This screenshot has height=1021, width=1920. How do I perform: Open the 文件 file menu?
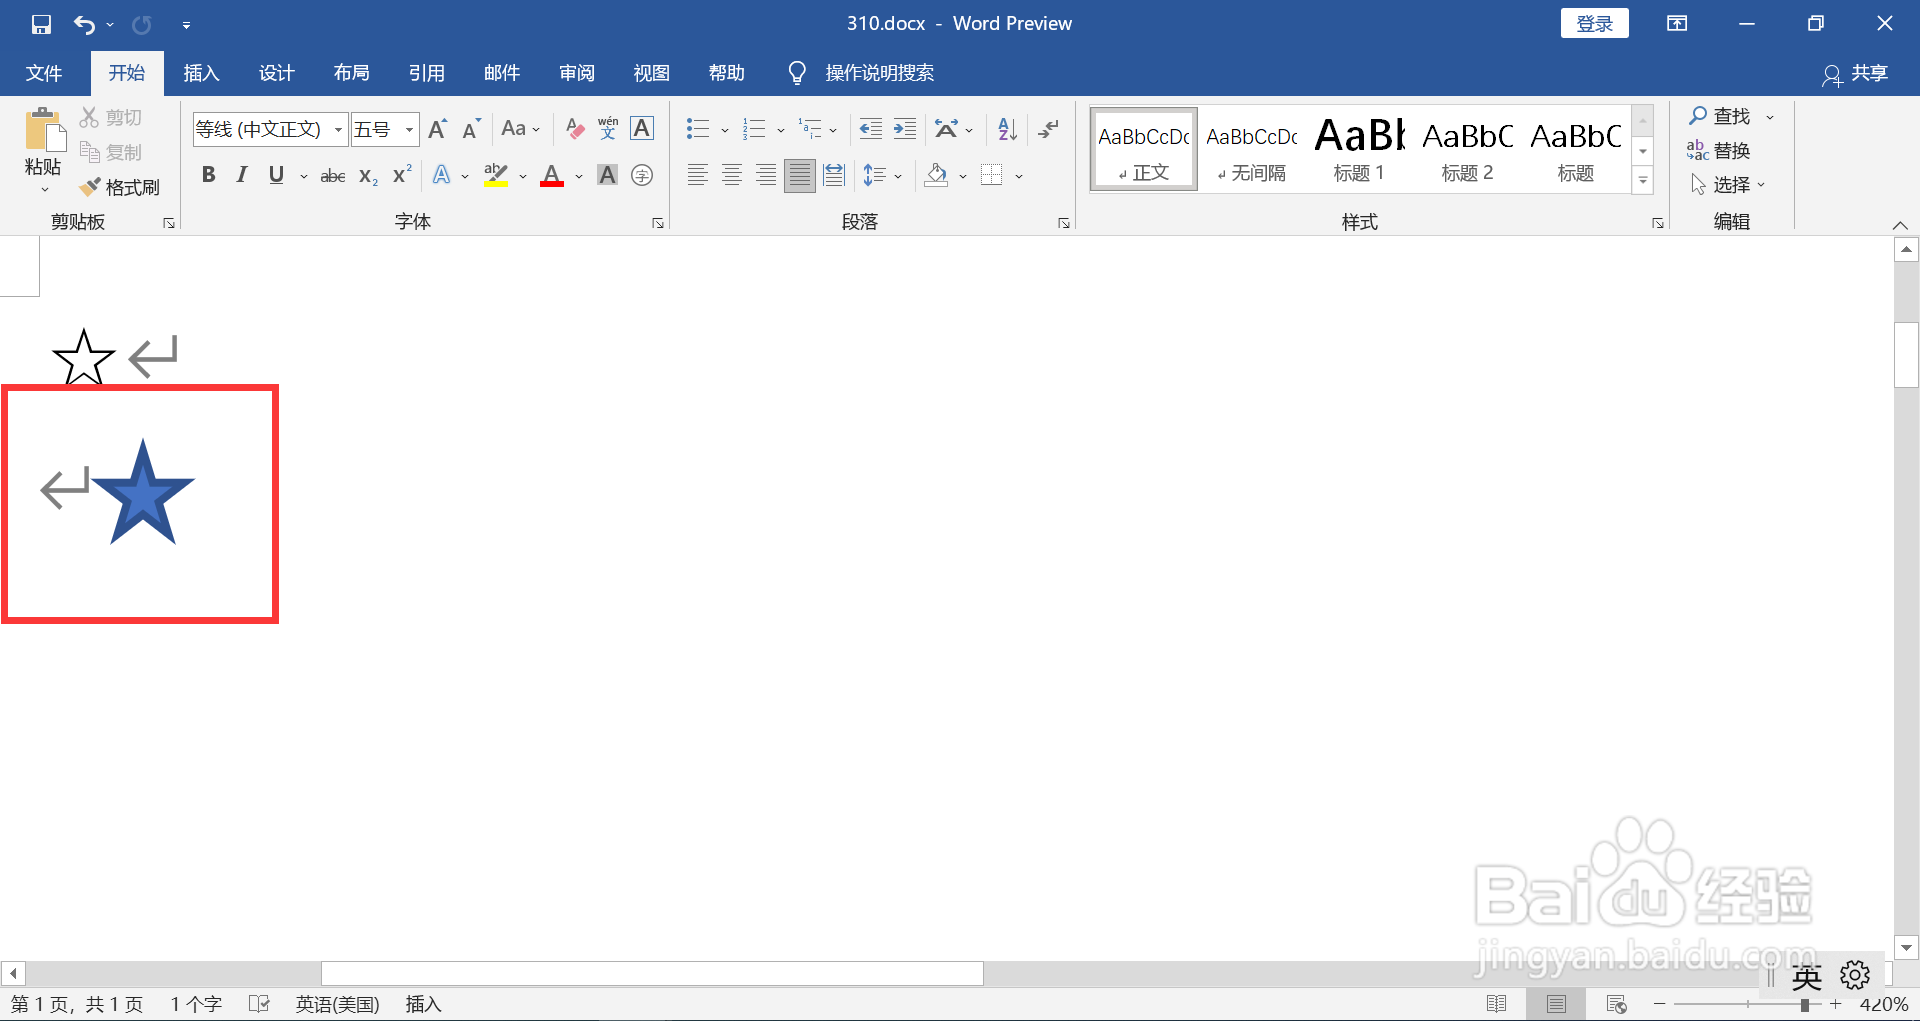(44, 73)
